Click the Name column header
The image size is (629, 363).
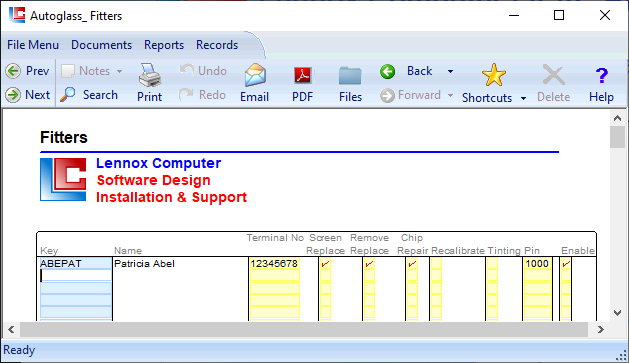point(128,251)
